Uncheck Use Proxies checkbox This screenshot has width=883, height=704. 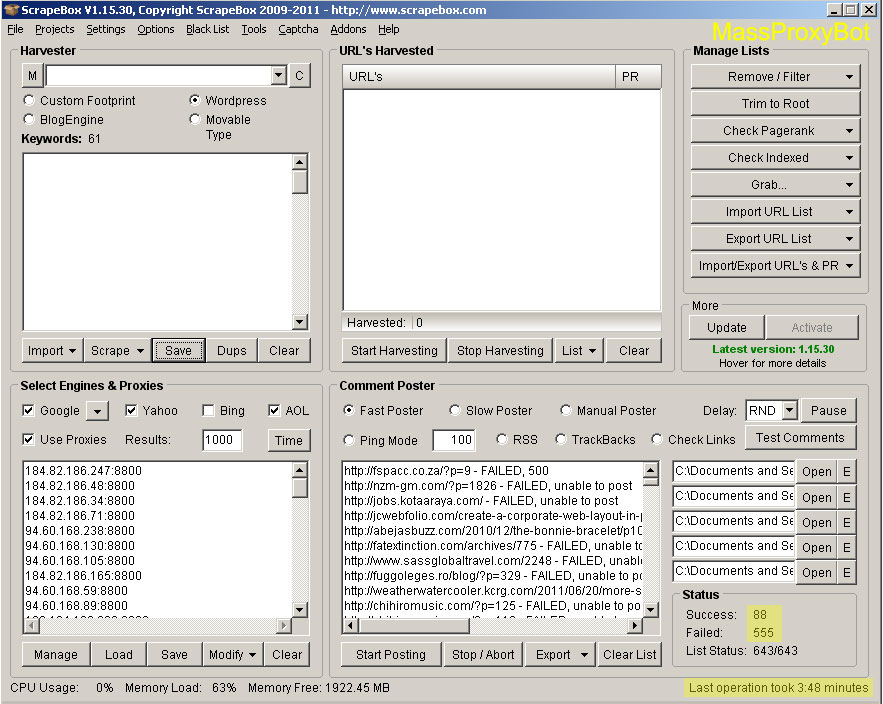(x=28, y=439)
